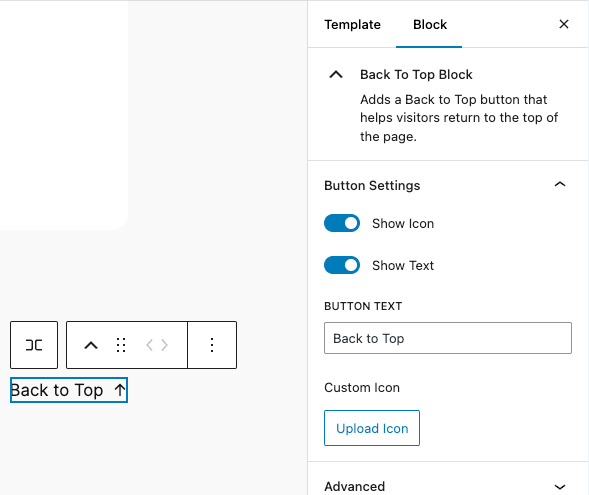Click the block drag handle dots
This screenshot has height=495, width=589.
(121, 345)
